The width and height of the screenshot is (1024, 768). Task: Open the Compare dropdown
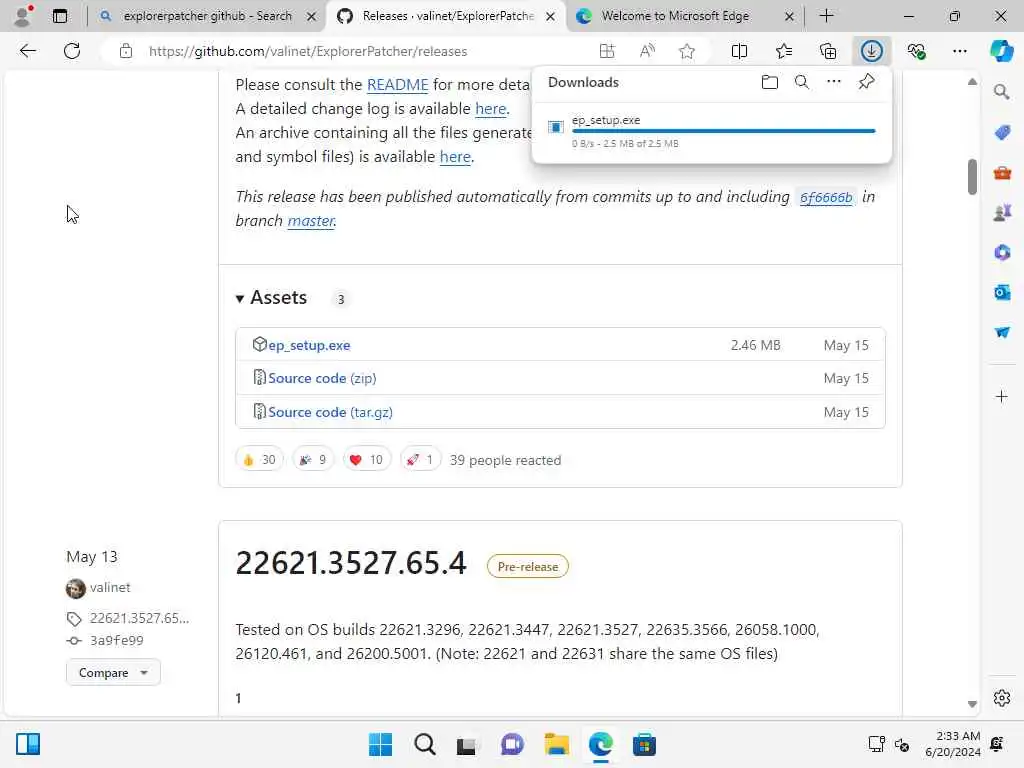[x=113, y=673]
